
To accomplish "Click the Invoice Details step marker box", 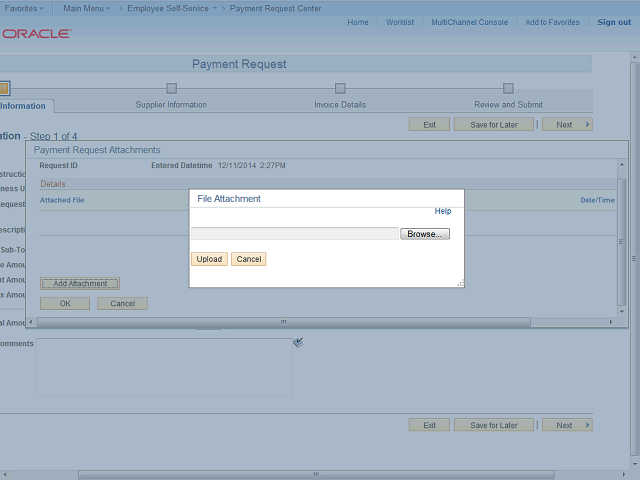I will pyautogui.click(x=340, y=88).
